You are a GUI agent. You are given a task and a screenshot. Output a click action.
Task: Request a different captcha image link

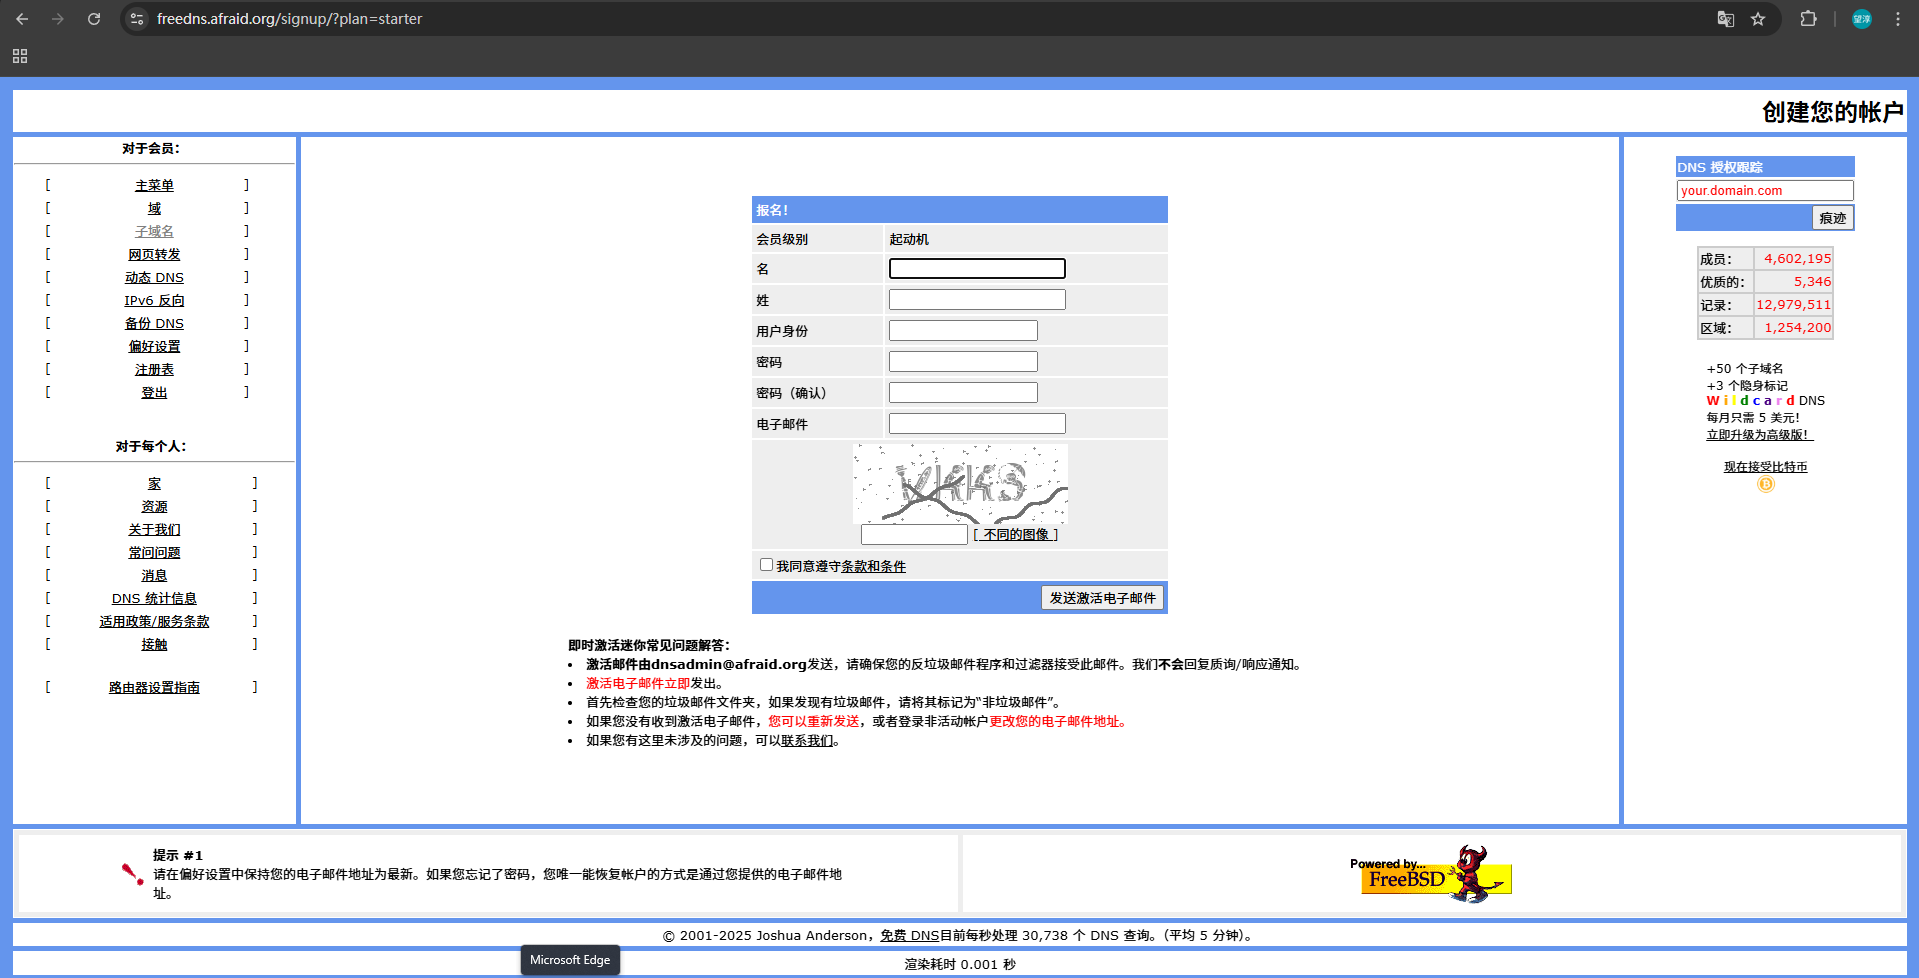point(1016,535)
